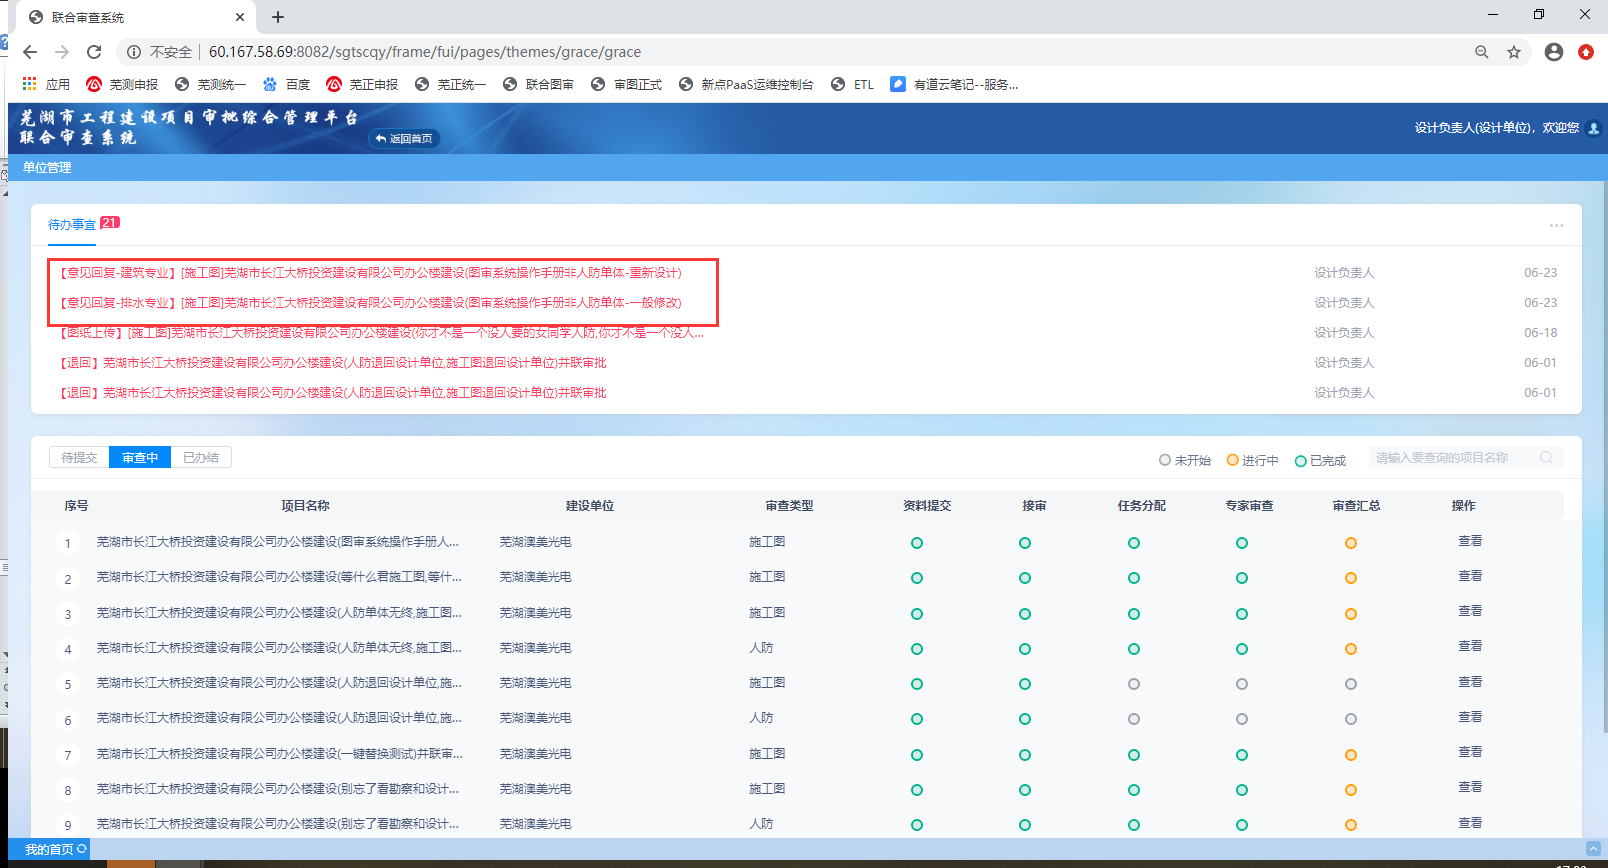Select the 已完成 status radio

(1301, 461)
